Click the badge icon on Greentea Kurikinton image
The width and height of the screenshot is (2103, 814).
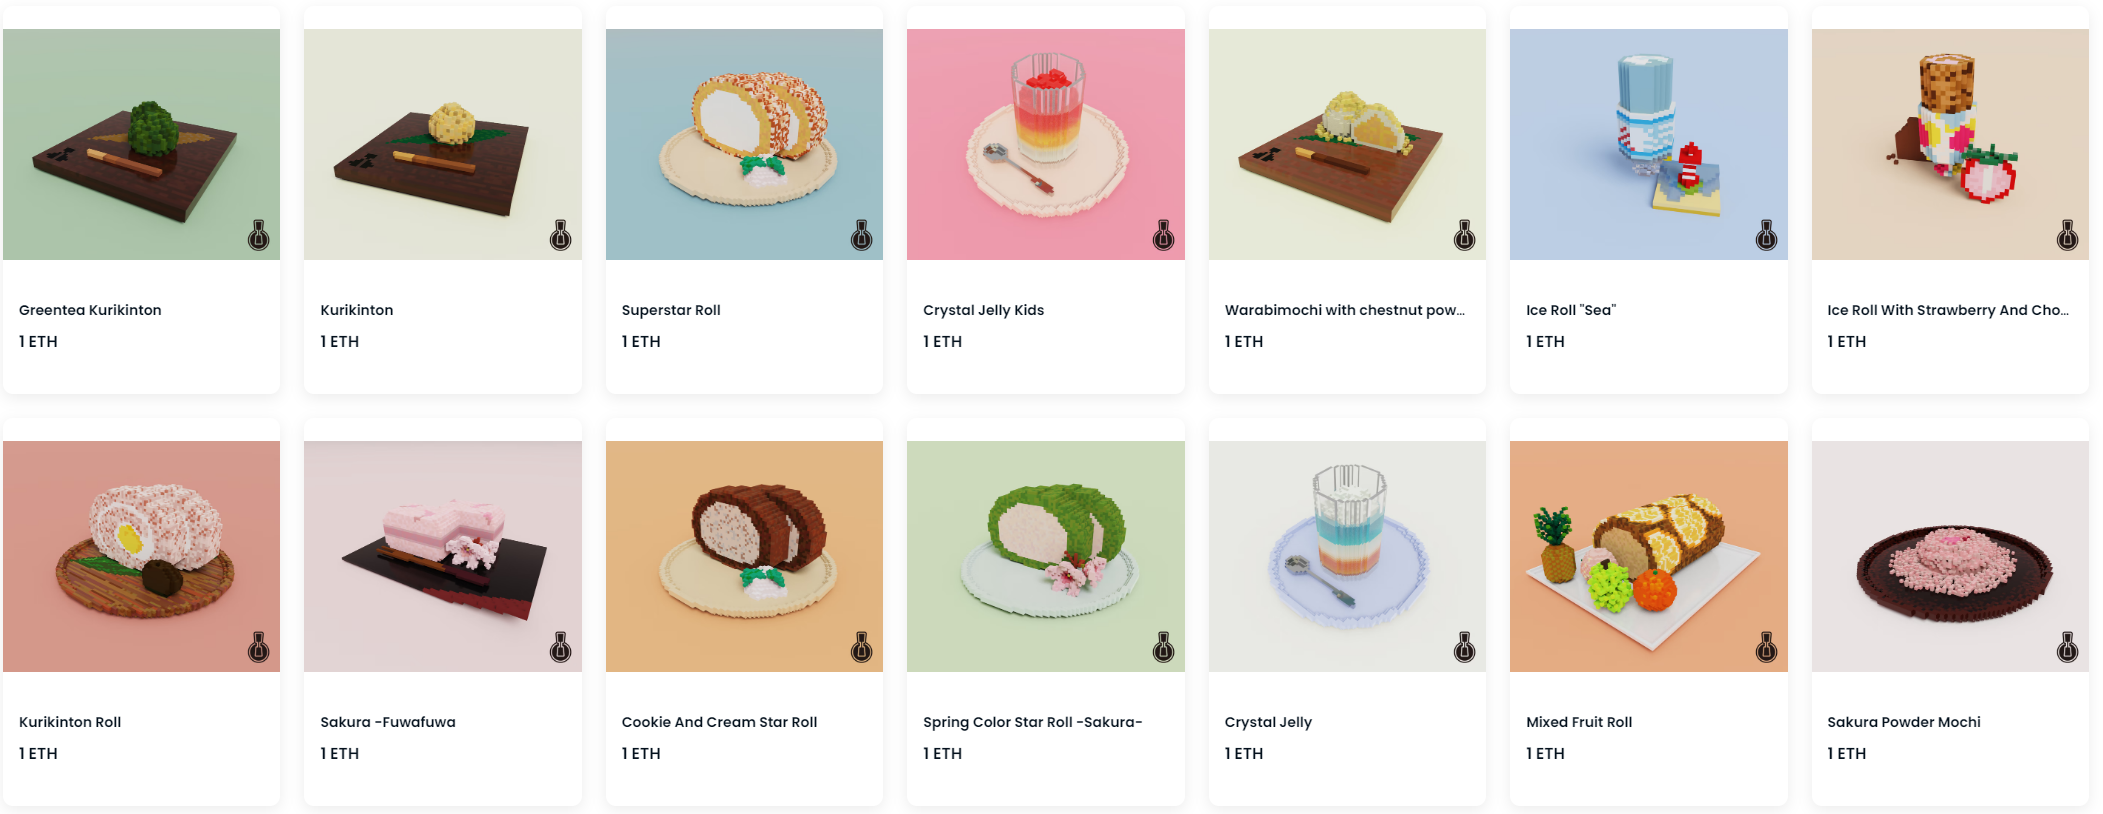click(259, 236)
